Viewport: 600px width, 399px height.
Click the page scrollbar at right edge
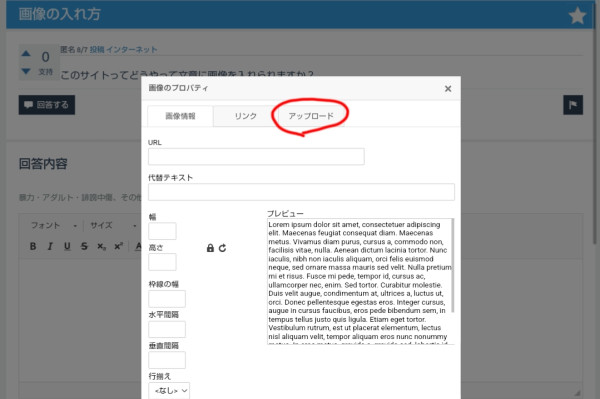(594, 124)
